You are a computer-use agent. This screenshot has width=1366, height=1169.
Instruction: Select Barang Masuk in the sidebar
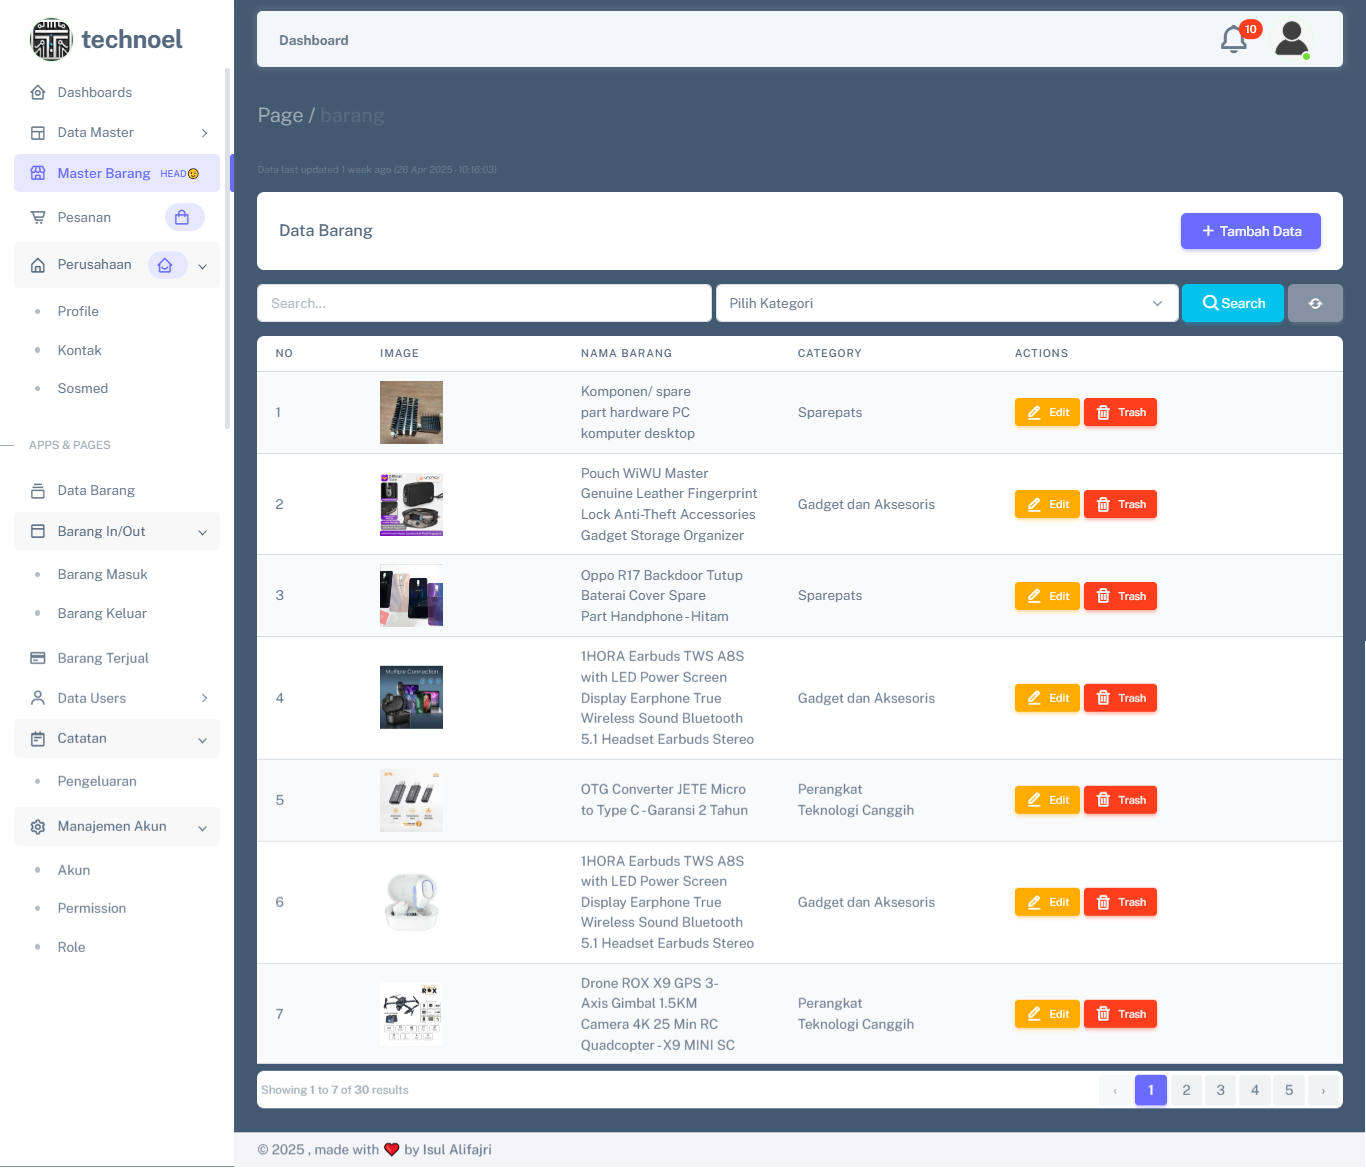point(103,574)
